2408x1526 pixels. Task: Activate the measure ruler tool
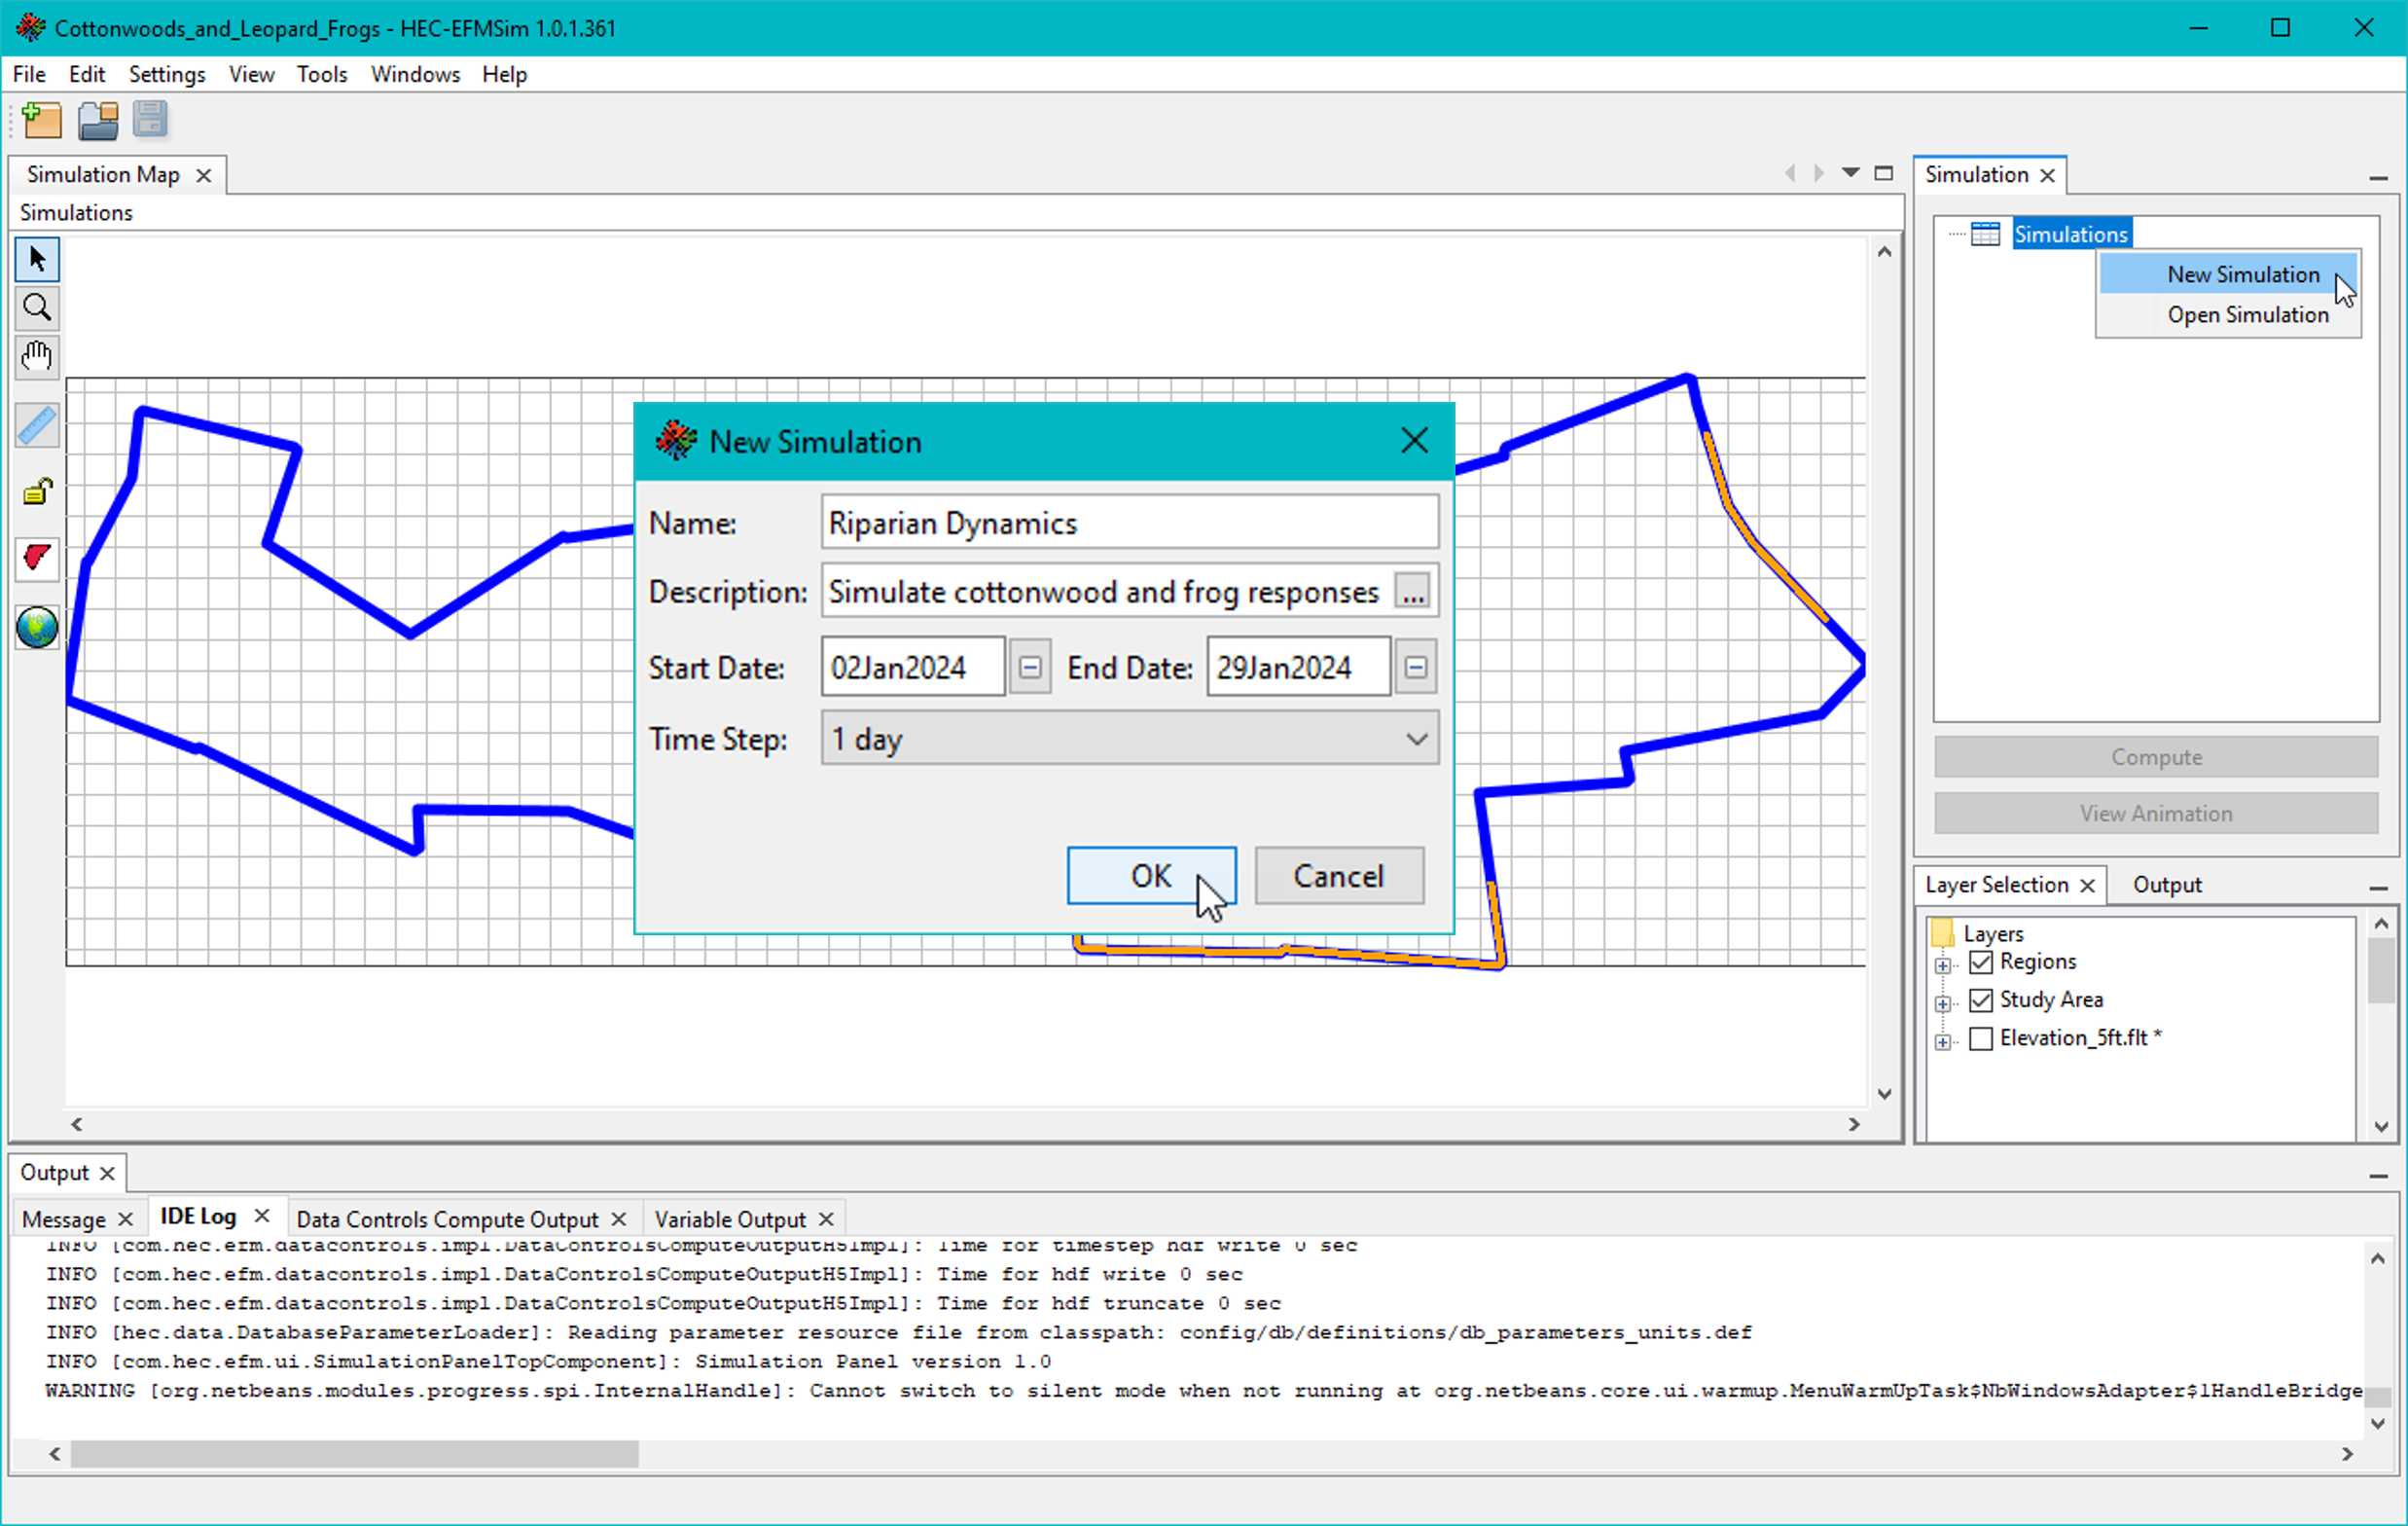click(36, 425)
